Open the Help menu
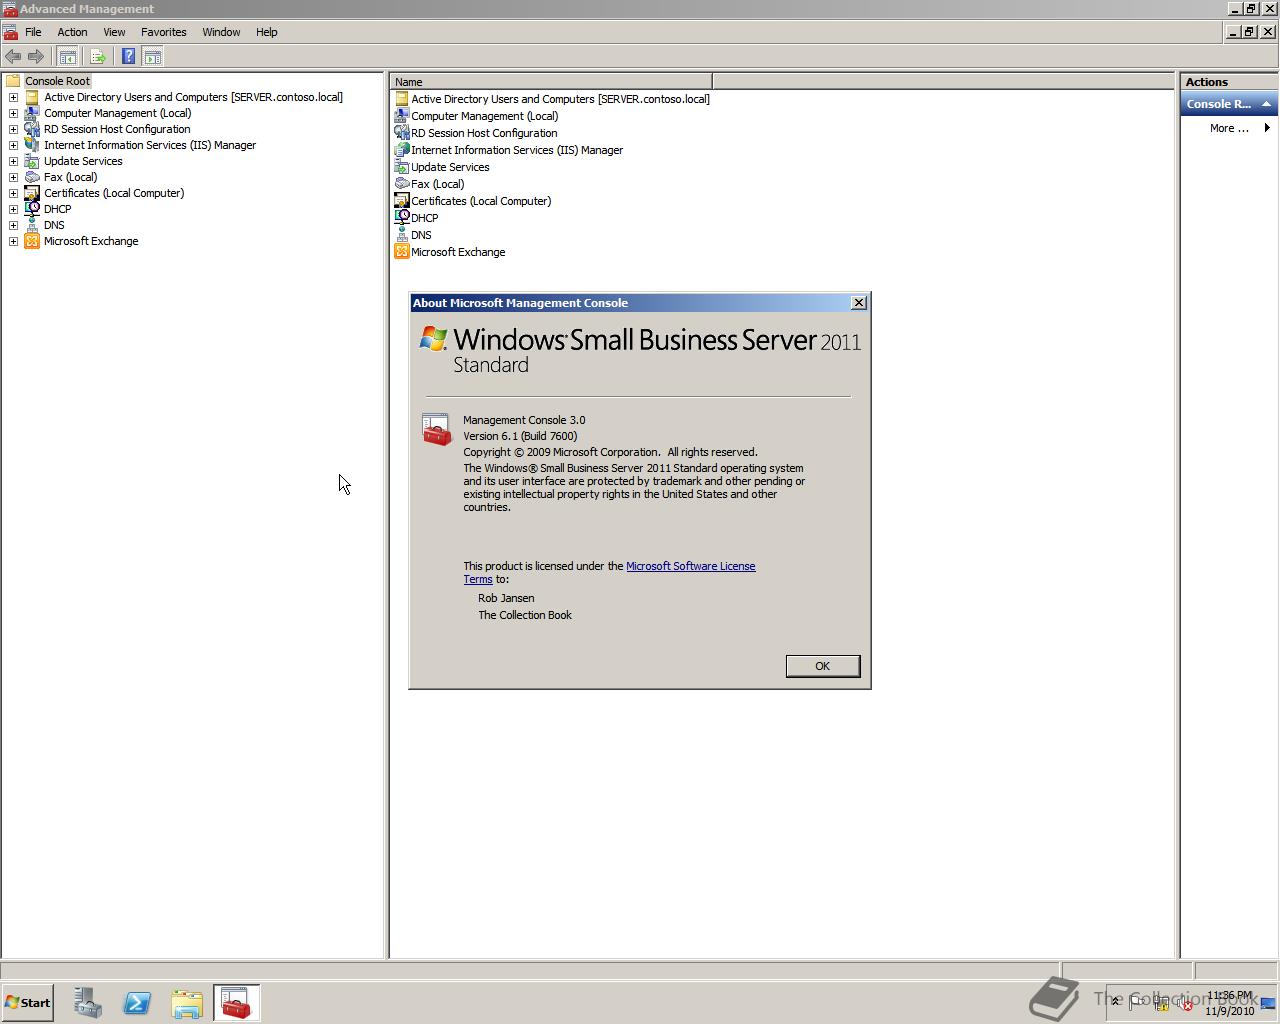This screenshot has width=1280, height=1024. tap(266, 32)
